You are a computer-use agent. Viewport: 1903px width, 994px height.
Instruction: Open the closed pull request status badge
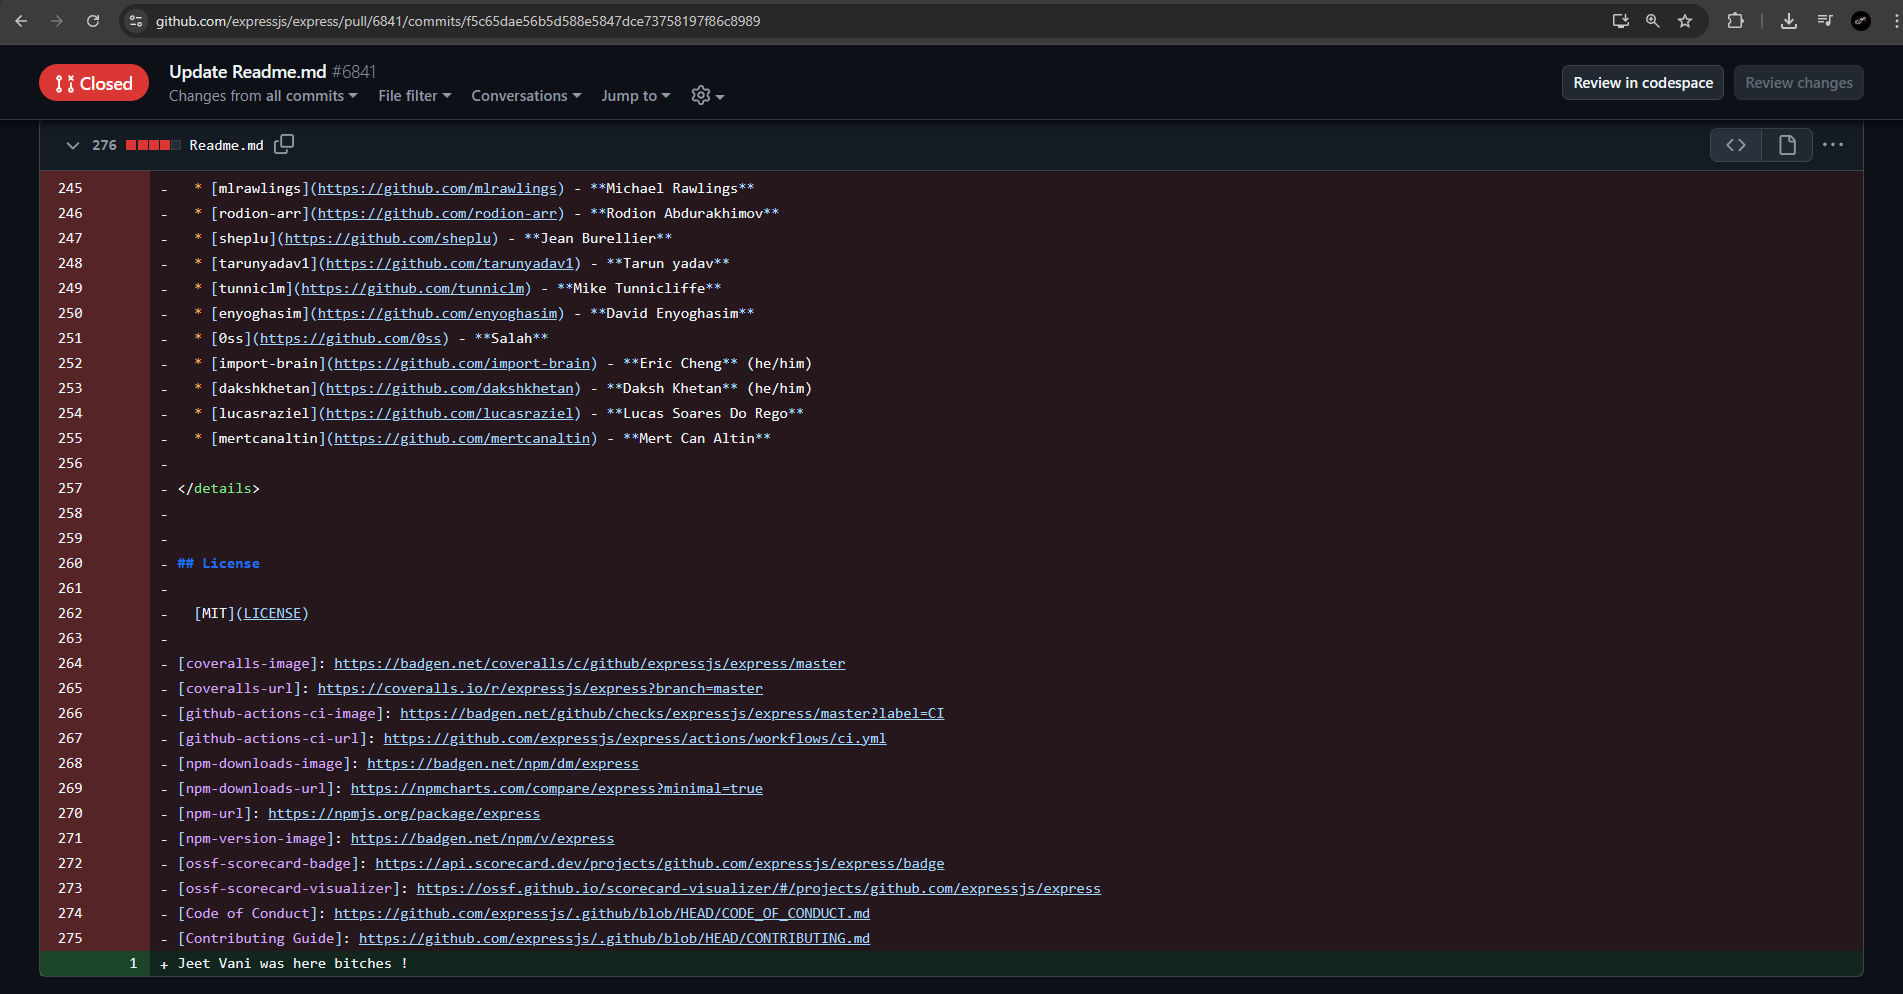click(93, 83)
